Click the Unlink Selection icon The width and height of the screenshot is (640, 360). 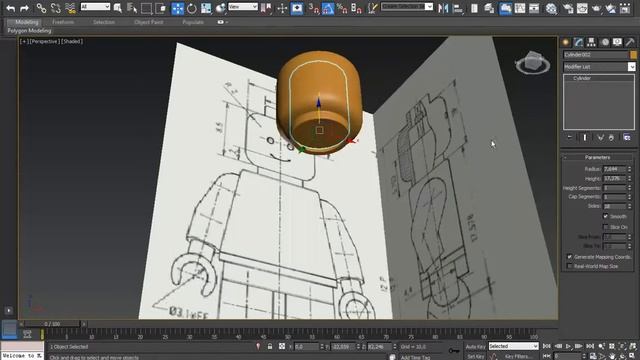pyautogui.click(x=56, y=8)
